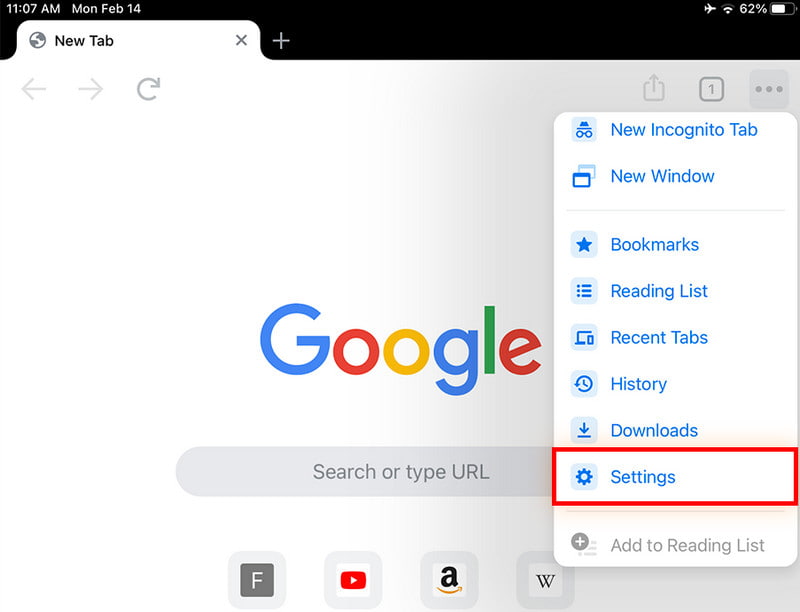Tap the airplane mode status icon
The height and width of the screenshot is (612, 800).
click(x=710, y=9)
